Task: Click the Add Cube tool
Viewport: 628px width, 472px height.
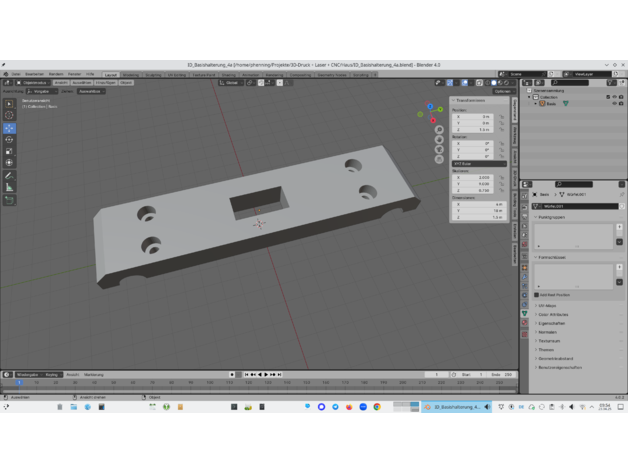Action: (x=9, y=200)
